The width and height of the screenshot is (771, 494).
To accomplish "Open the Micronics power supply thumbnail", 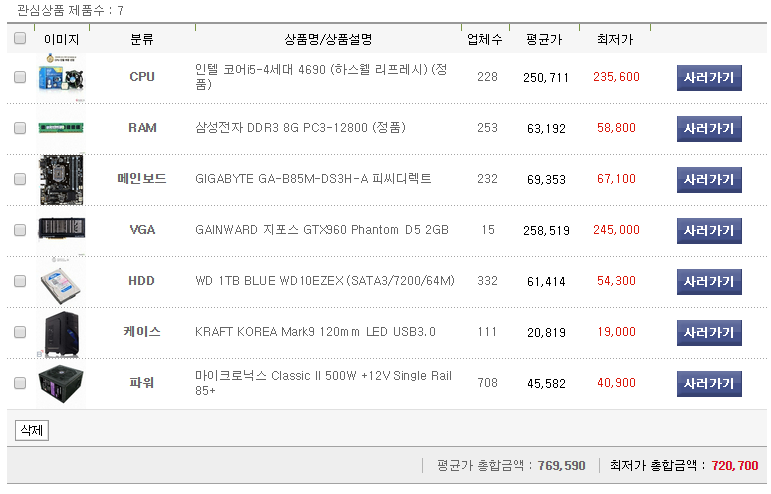I will tap(61, 383).
